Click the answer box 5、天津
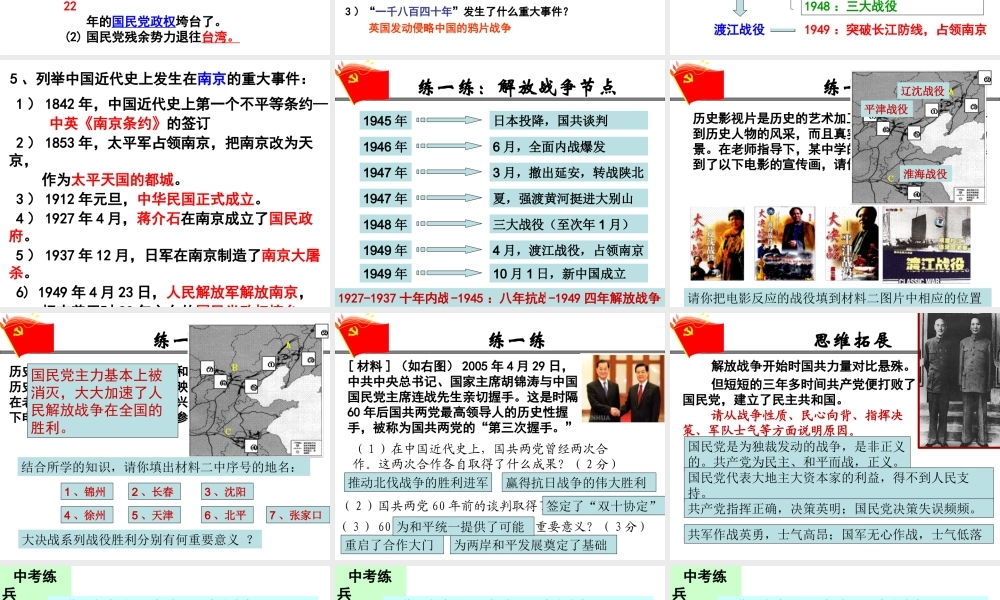Viewport: 1000px width, 600px height. tap(154, 515)
